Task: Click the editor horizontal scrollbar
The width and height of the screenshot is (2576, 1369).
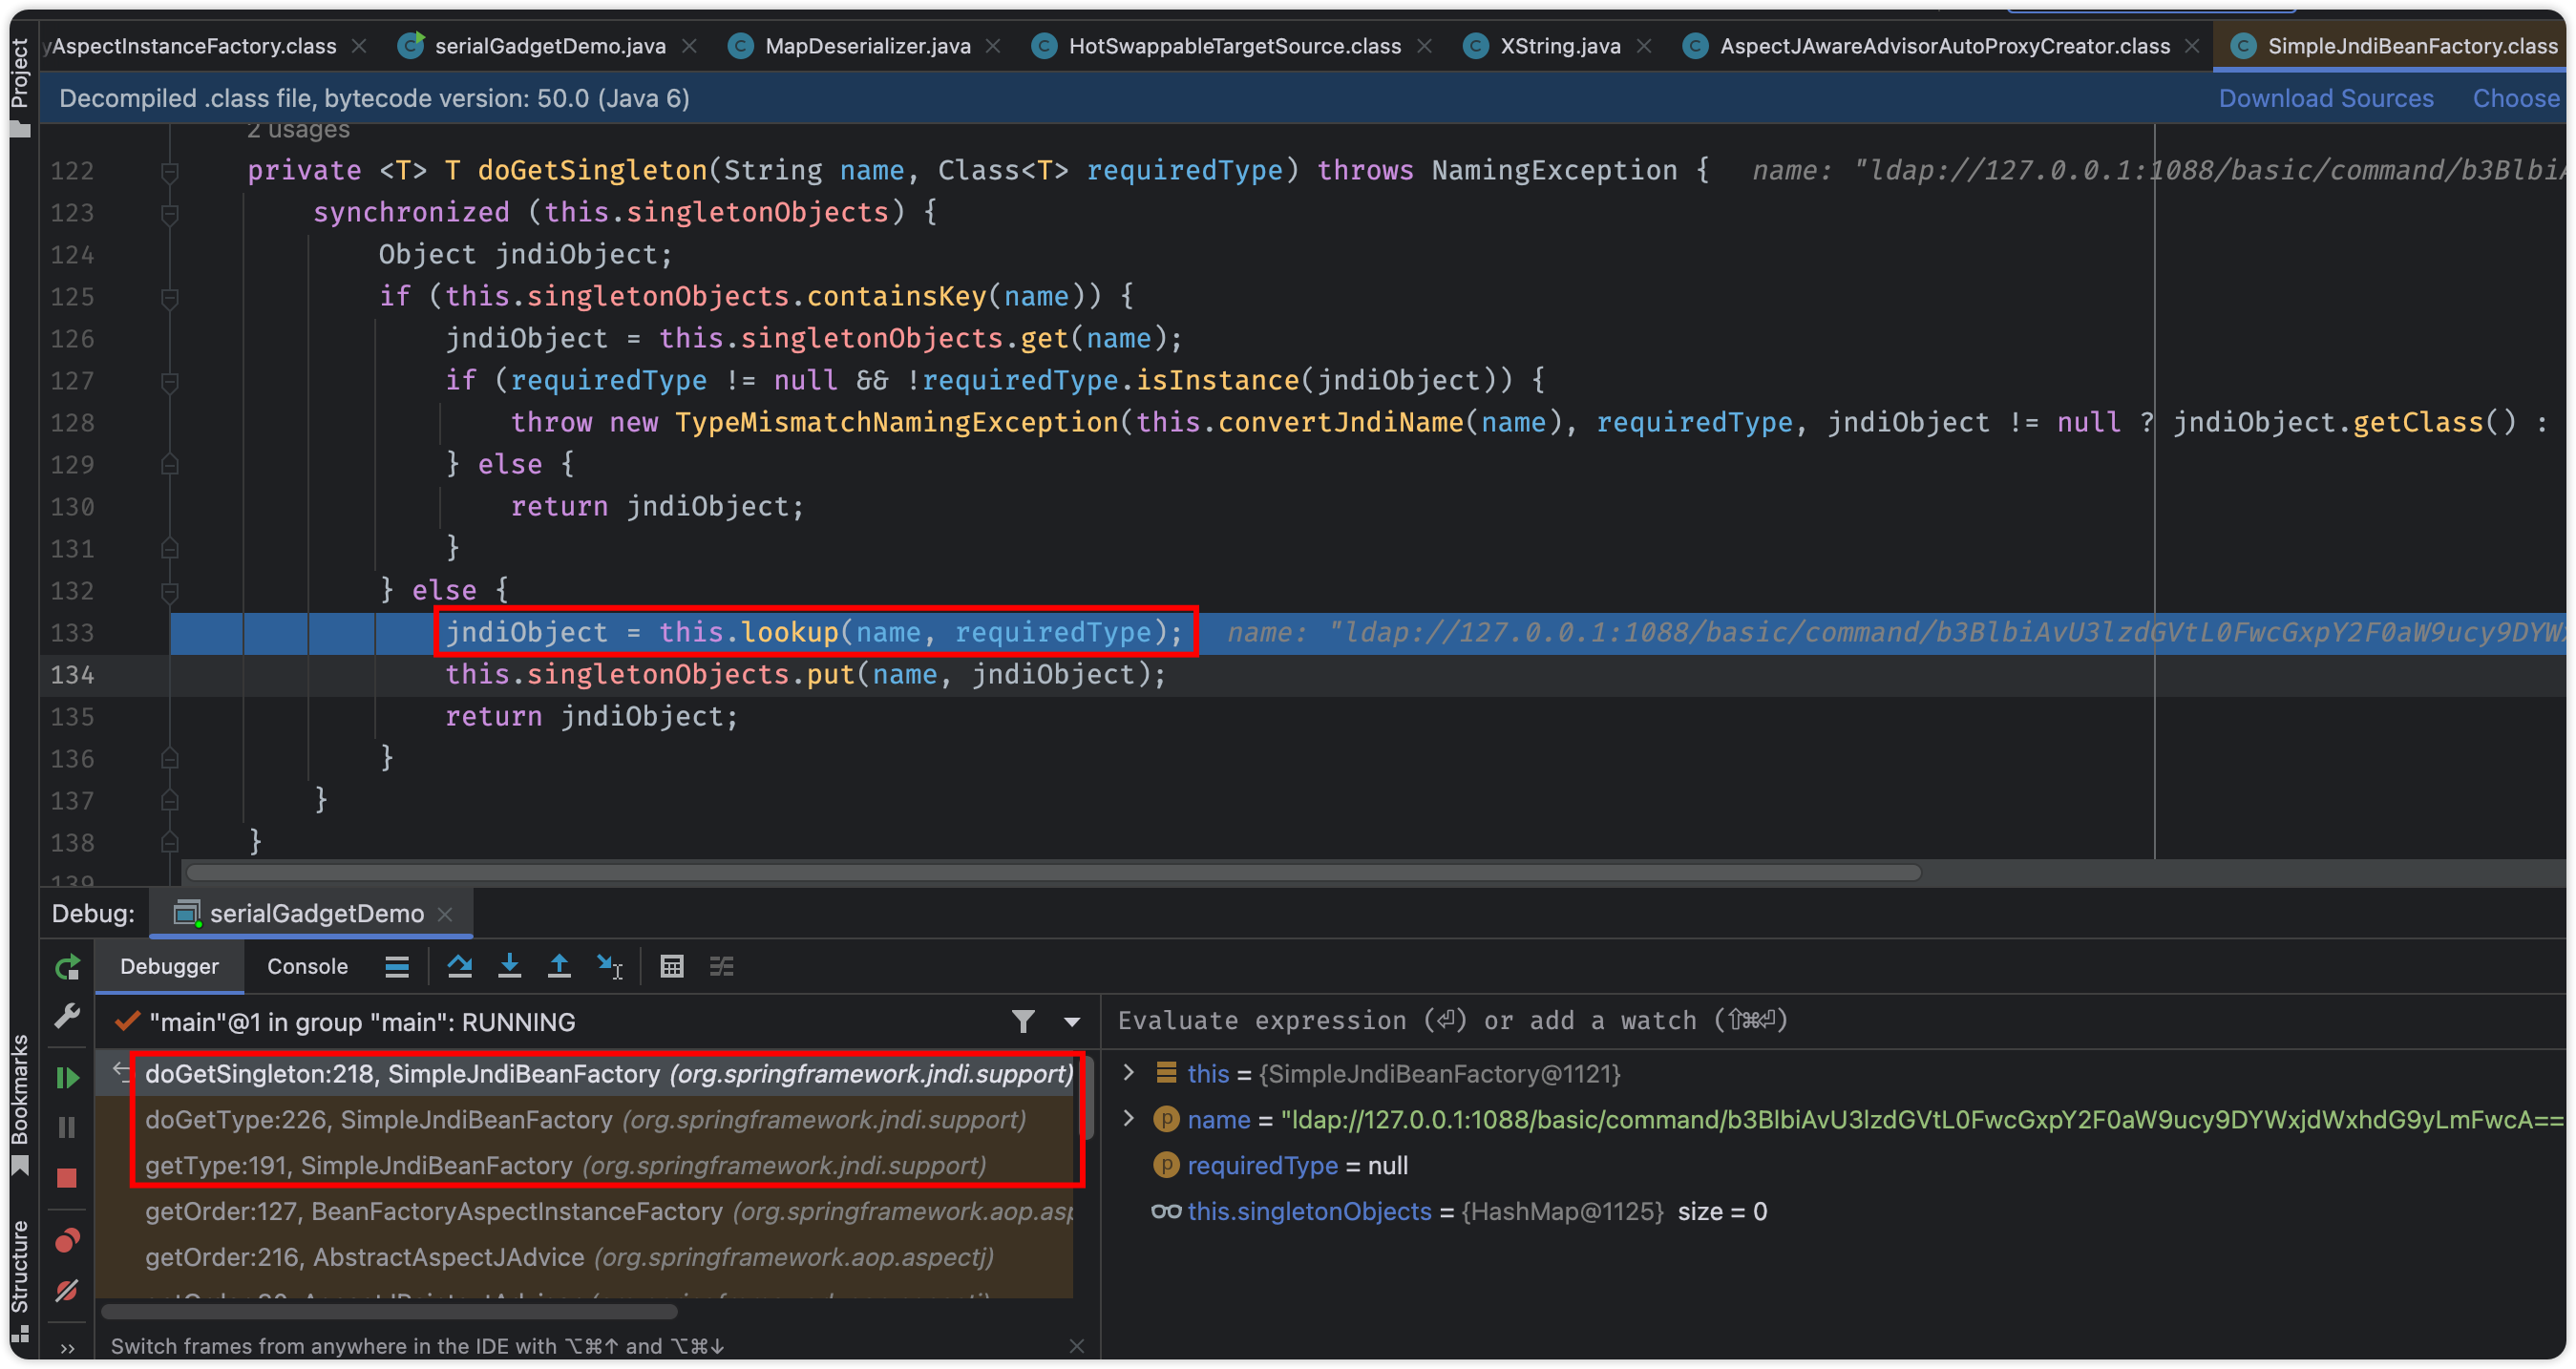Action: coord(1052,872)
